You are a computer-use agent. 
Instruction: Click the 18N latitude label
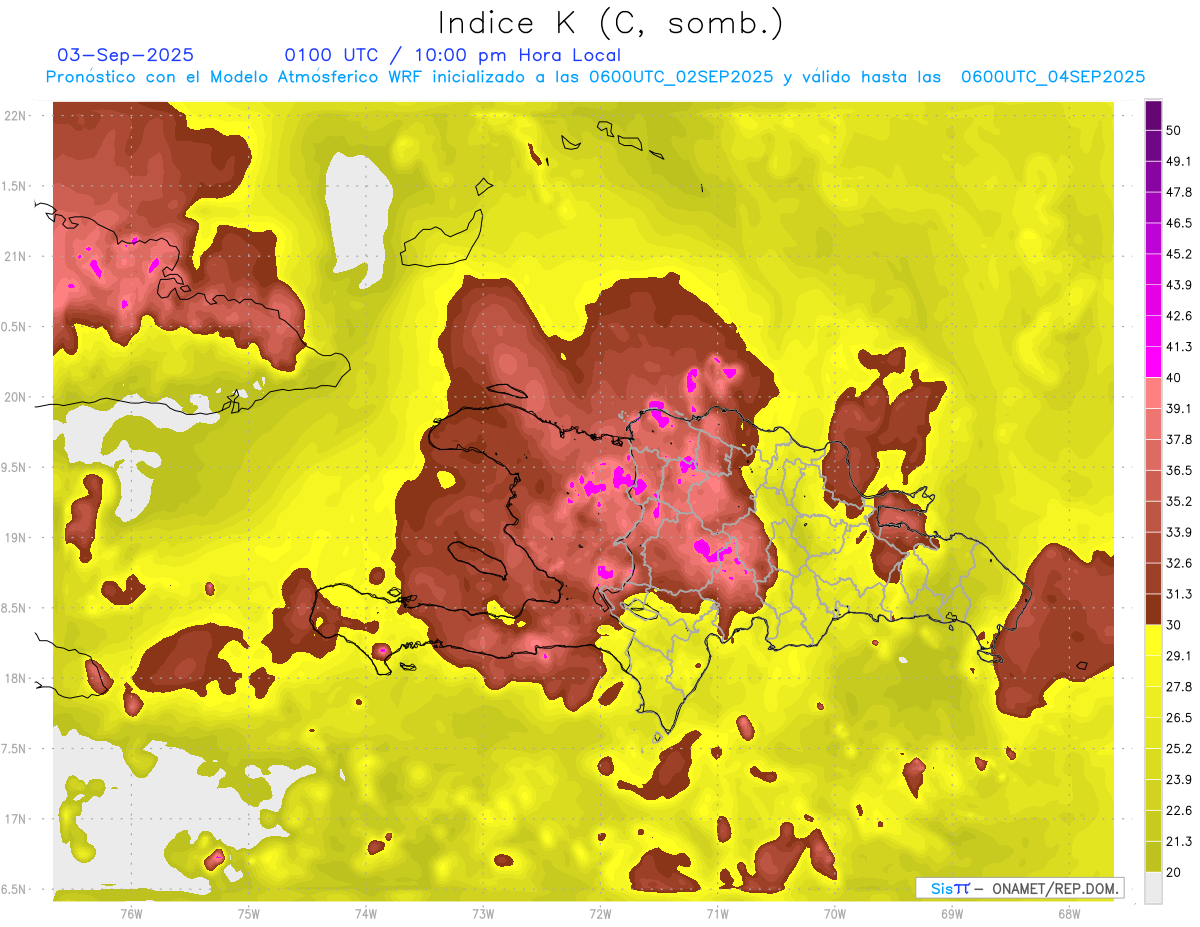[x=16, y=679]
